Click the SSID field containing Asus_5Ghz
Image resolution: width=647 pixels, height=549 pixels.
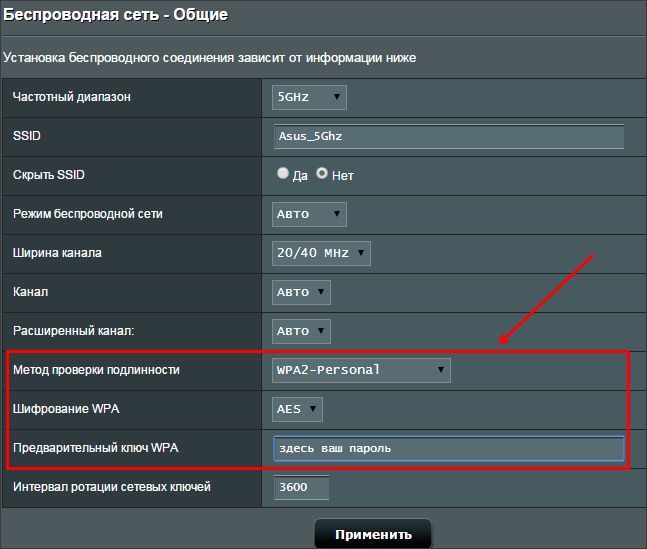pyautogui.click(x=449, y=136)
